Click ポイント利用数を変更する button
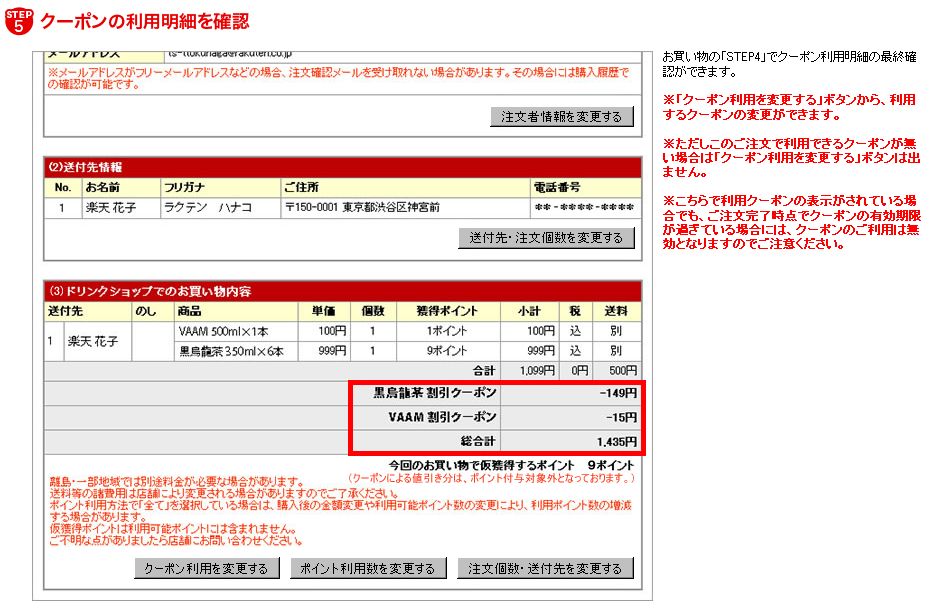 pyautogui.click(x=368, y=569)
